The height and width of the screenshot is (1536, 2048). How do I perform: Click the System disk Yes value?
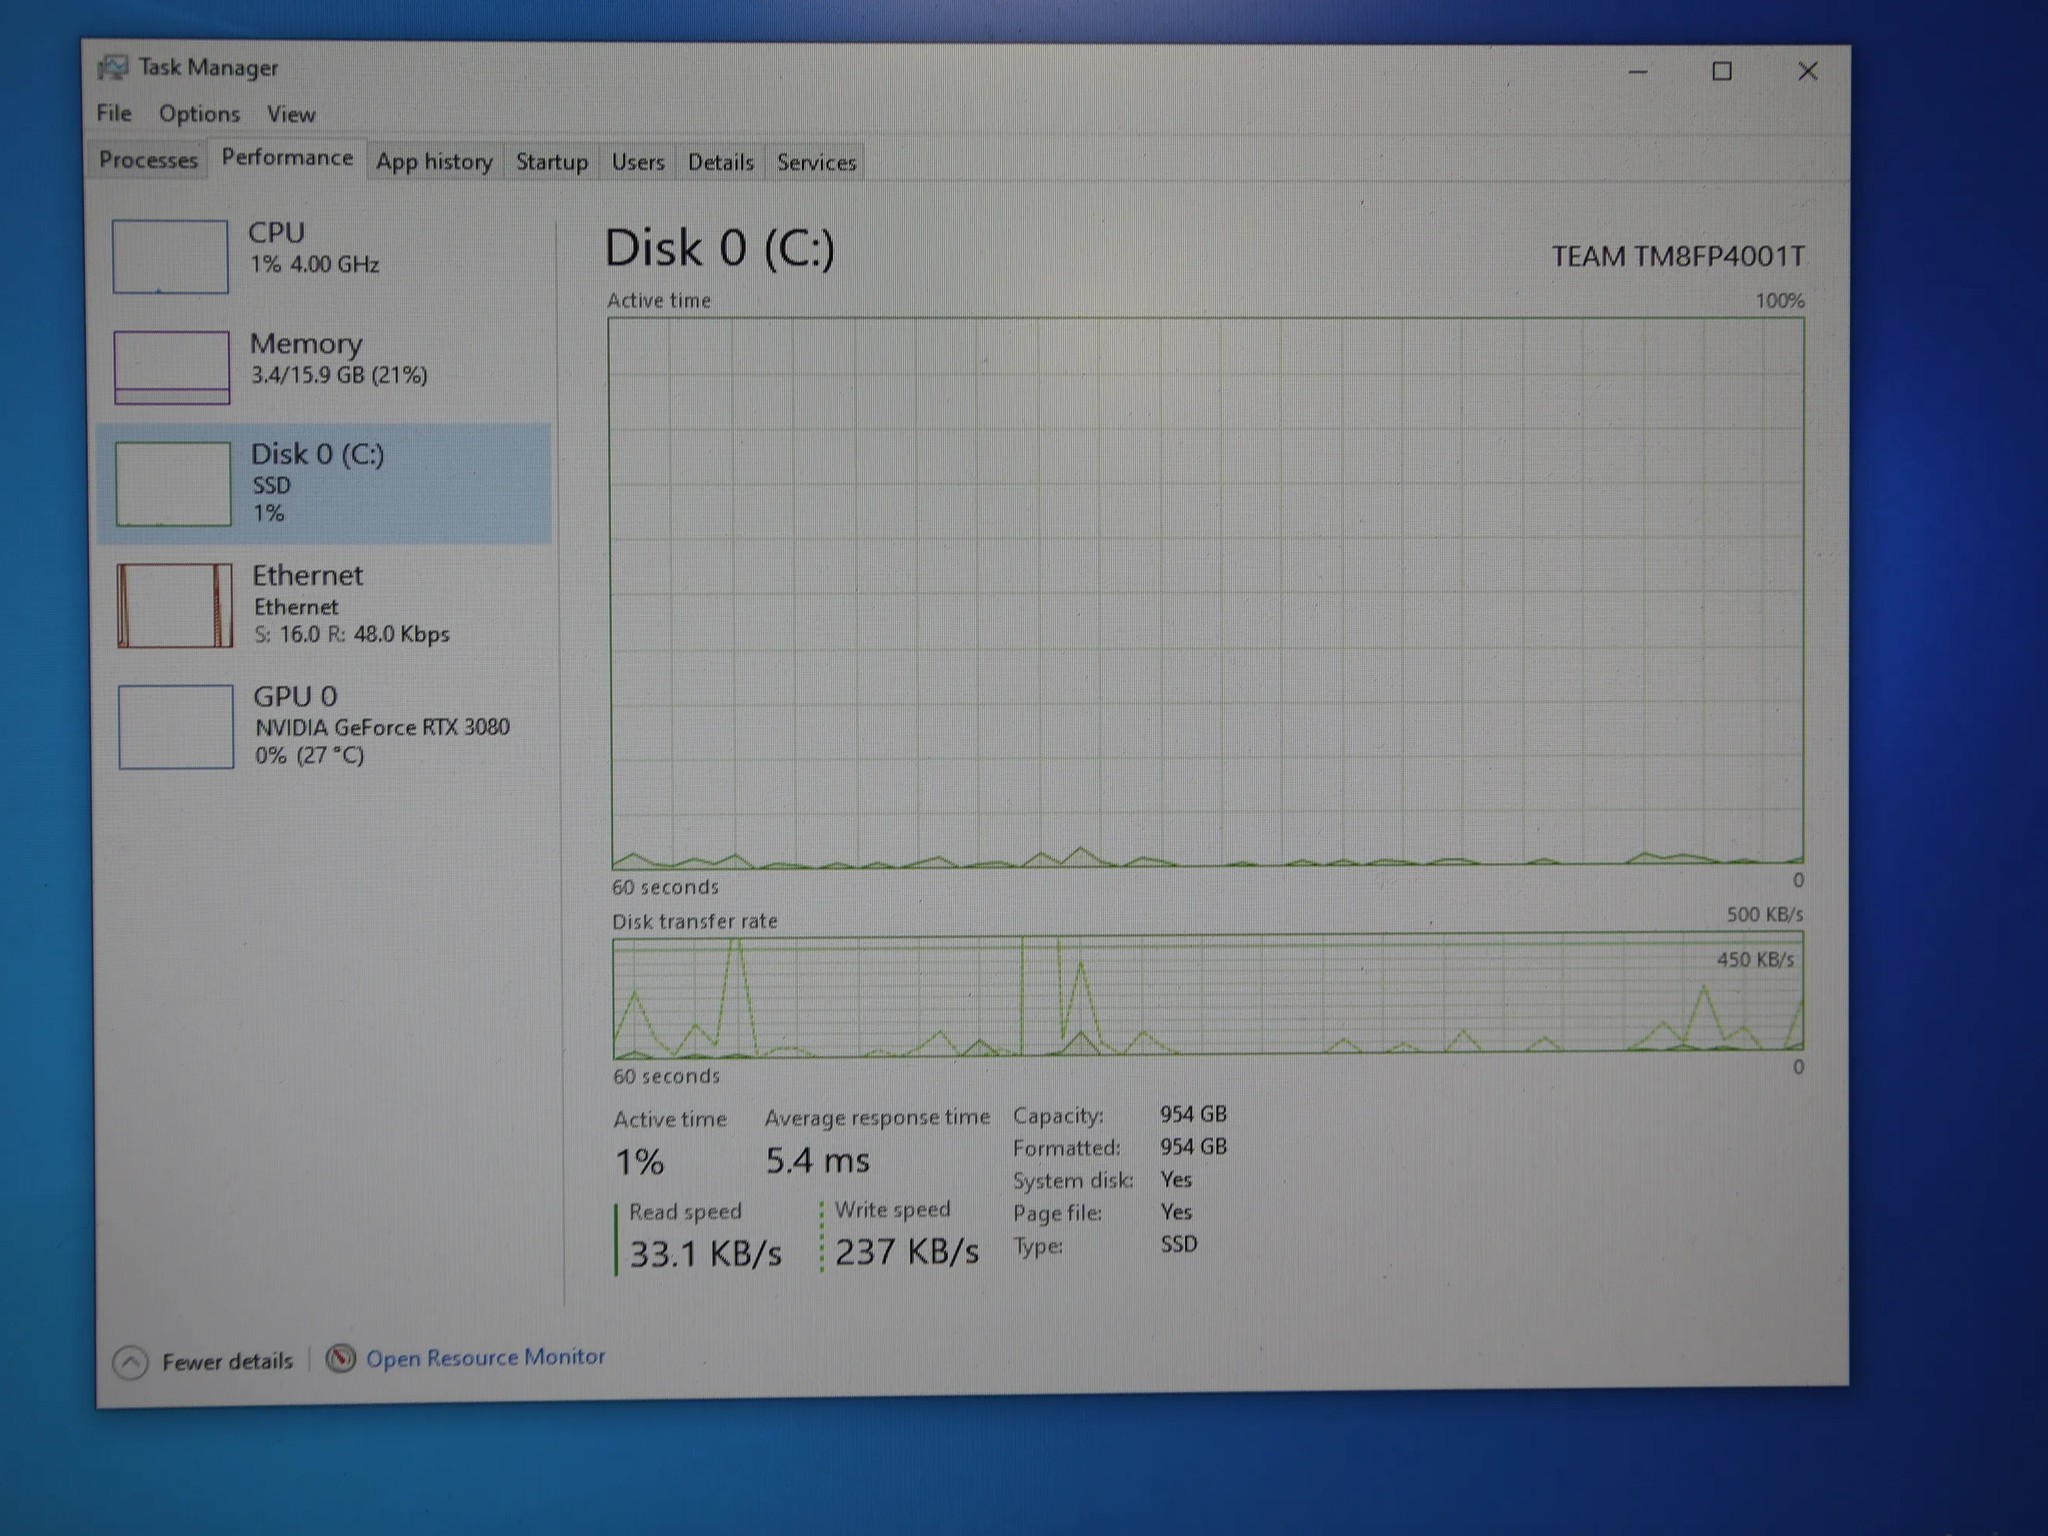click(x=1176, y=1179)
